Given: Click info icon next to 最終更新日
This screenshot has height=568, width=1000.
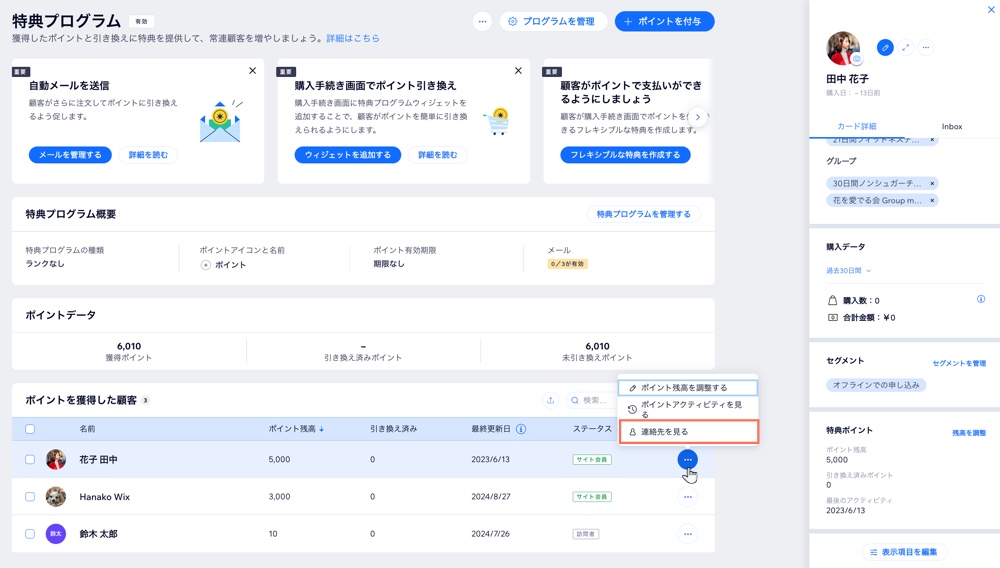Looking at the screenshot, I should (521, 429).
